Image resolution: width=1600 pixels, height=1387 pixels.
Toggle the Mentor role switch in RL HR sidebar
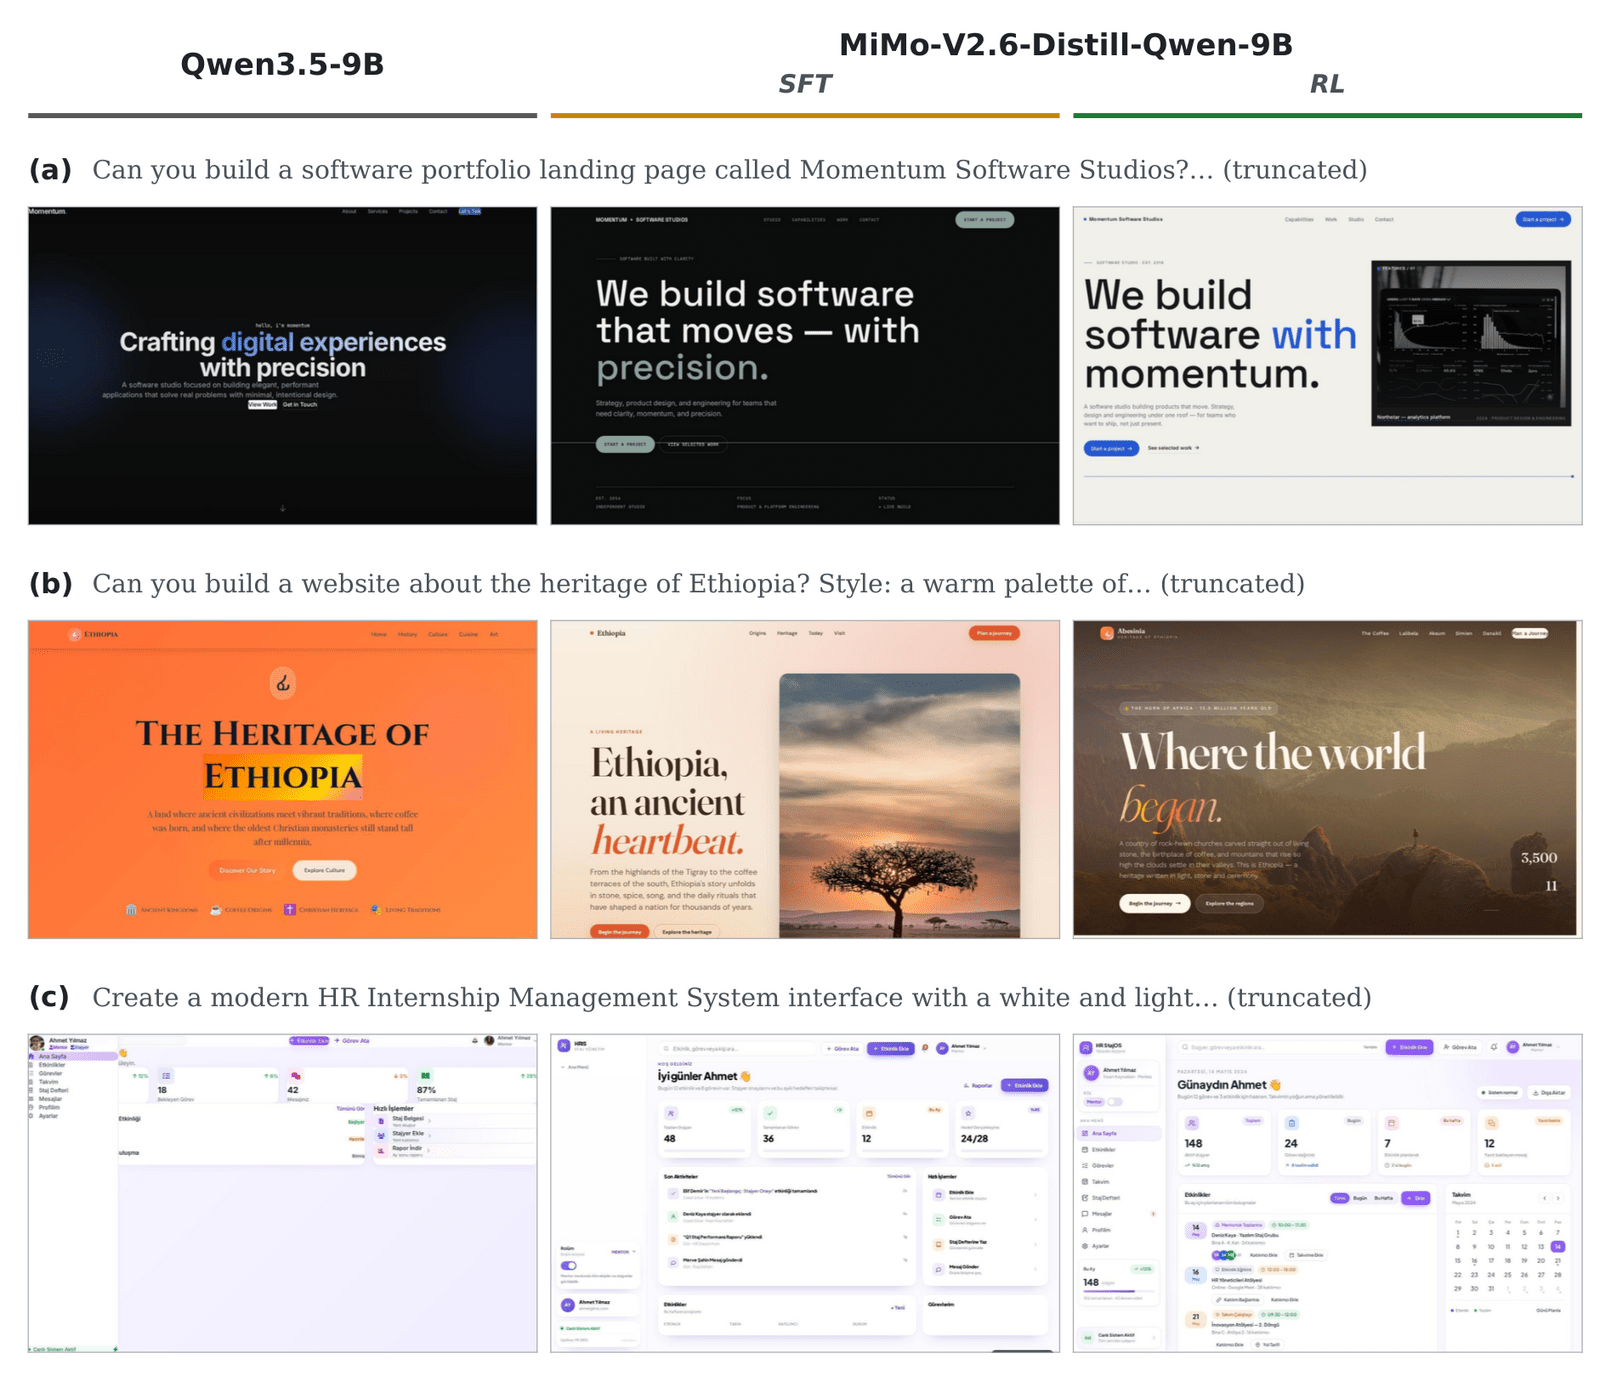[x=1114, y=1102]
